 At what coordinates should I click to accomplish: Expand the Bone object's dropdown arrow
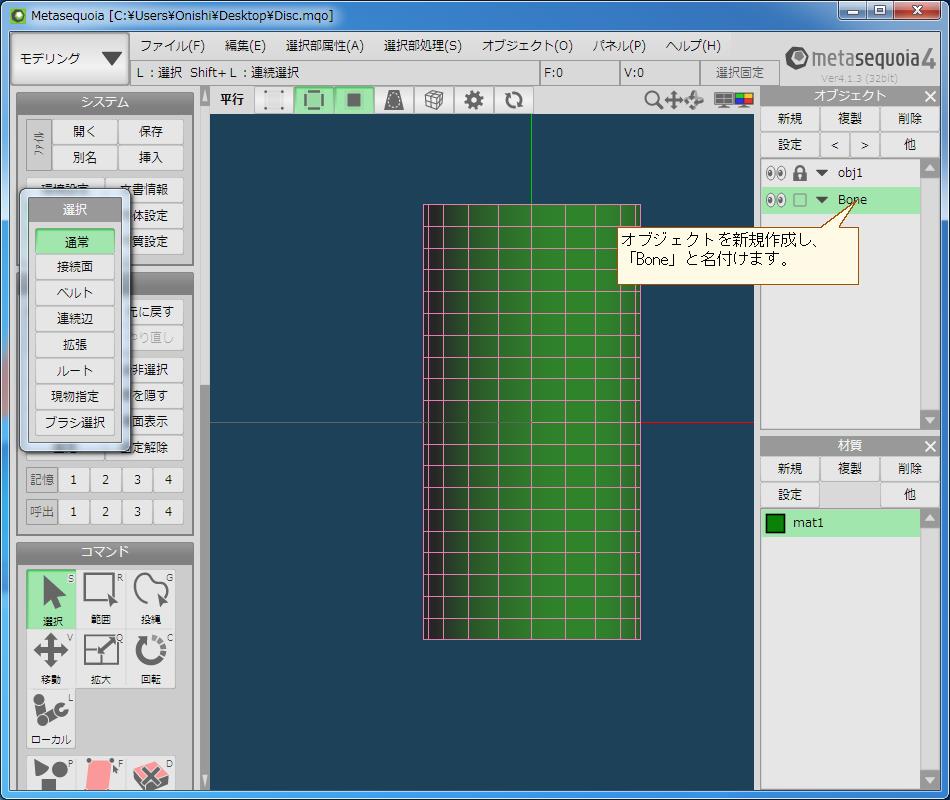[822, 200]
